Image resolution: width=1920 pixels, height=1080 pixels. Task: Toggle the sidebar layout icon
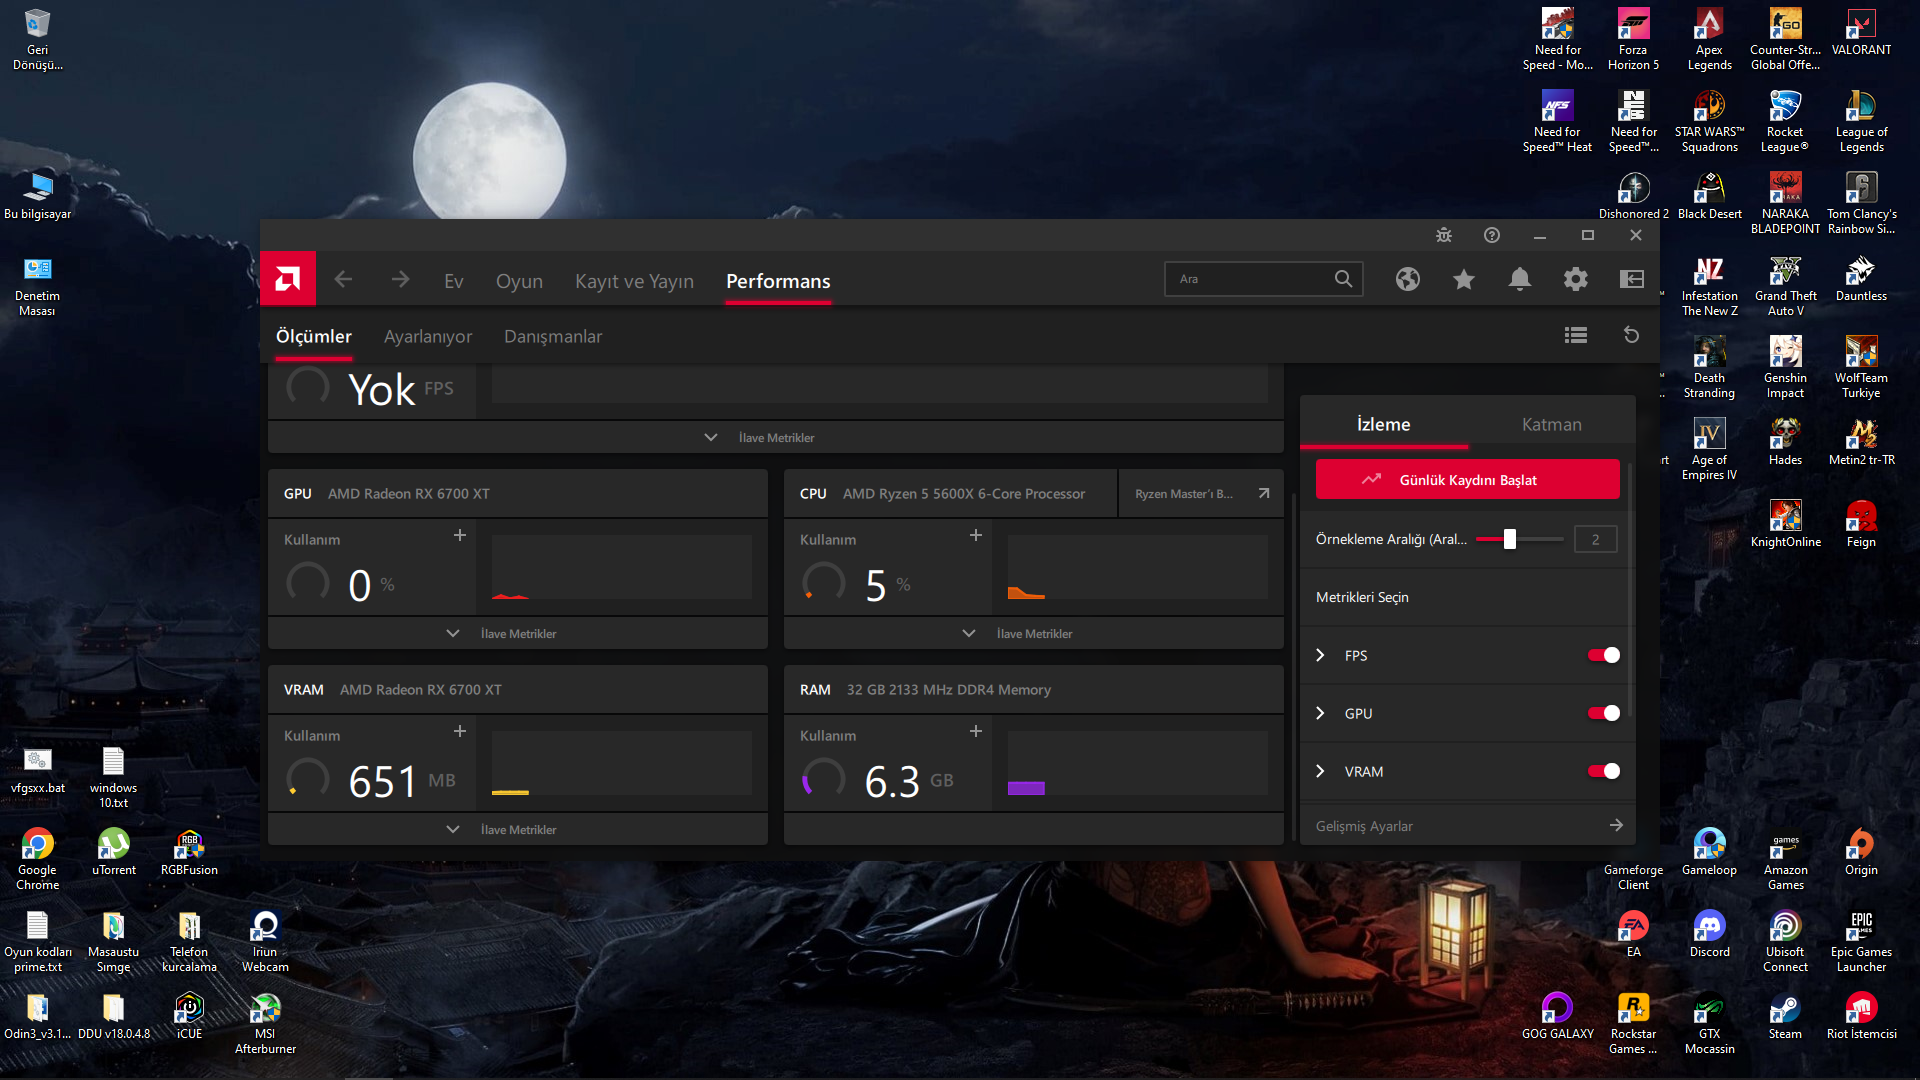click(1631, 279)
